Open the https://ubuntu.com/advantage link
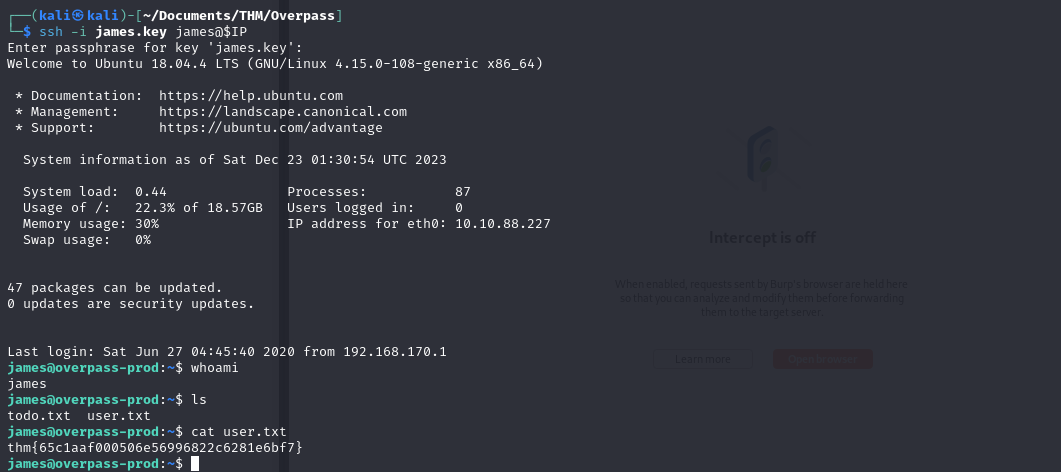The height and width of the screenshot is (472, 1061). pyautogui.click(x=271, y=128)
